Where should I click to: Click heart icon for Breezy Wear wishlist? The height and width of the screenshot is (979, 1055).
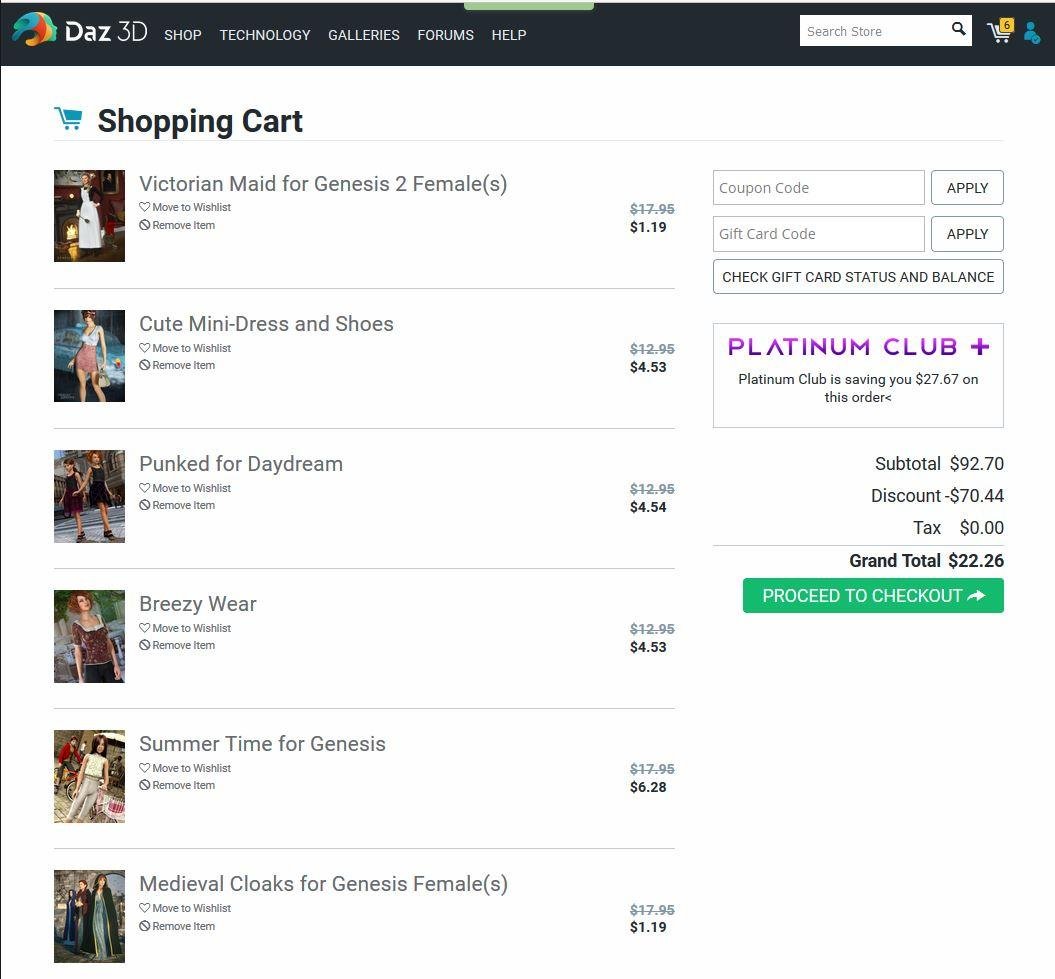pos(145,628)
